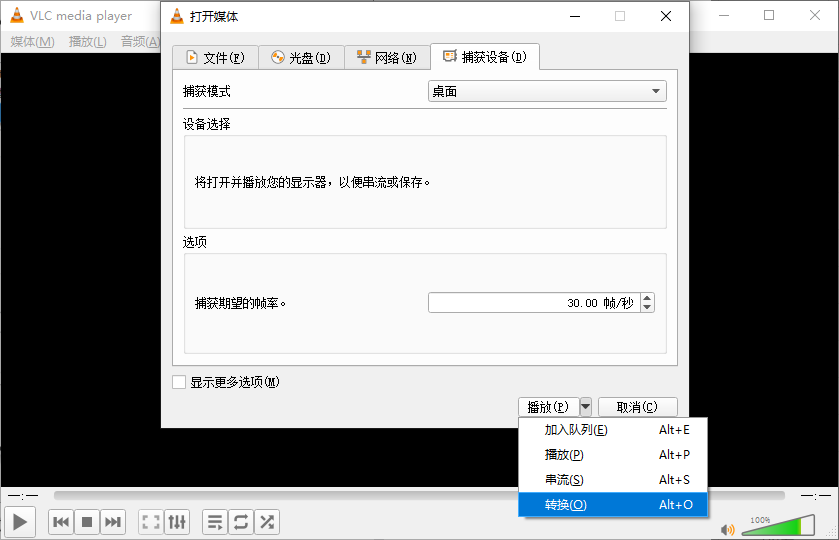Enable 显示更多选项(M) checkbox

(179, 382)
